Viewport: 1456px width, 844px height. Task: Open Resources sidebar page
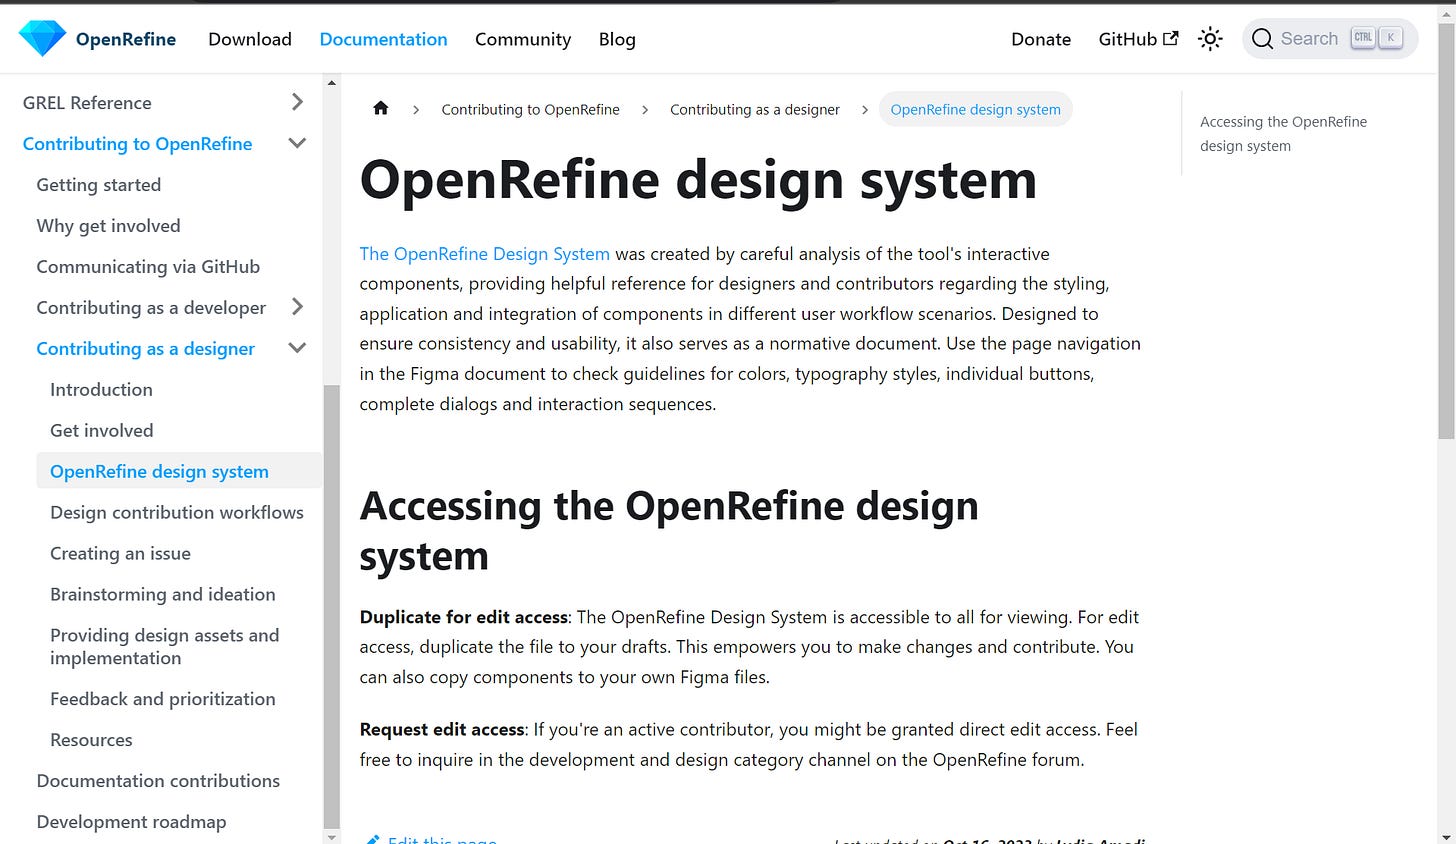tap(91, 741)
